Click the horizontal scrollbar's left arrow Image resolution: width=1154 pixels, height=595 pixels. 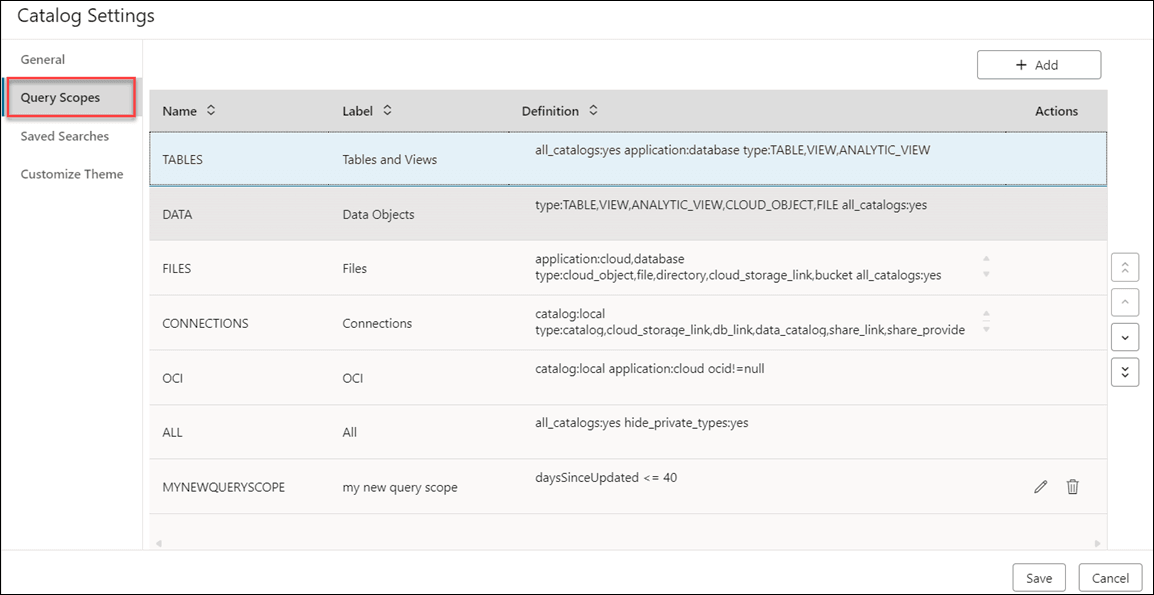159,541
